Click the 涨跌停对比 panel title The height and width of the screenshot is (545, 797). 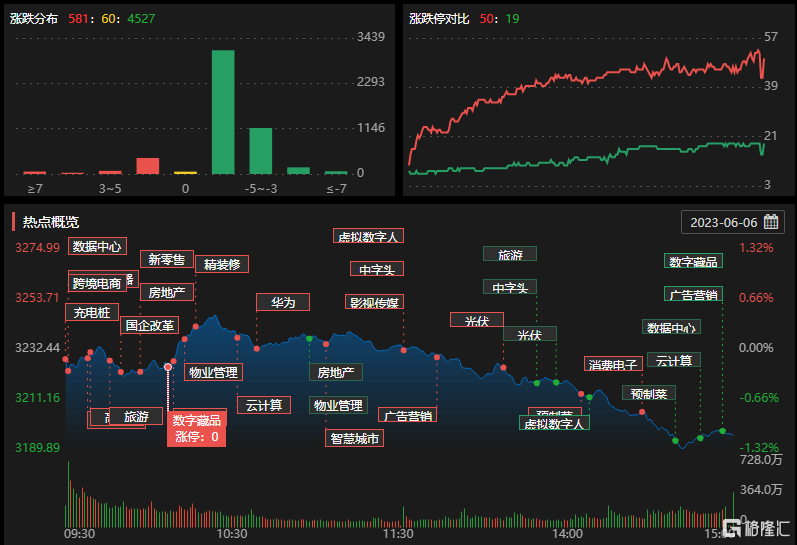point(439,19)
